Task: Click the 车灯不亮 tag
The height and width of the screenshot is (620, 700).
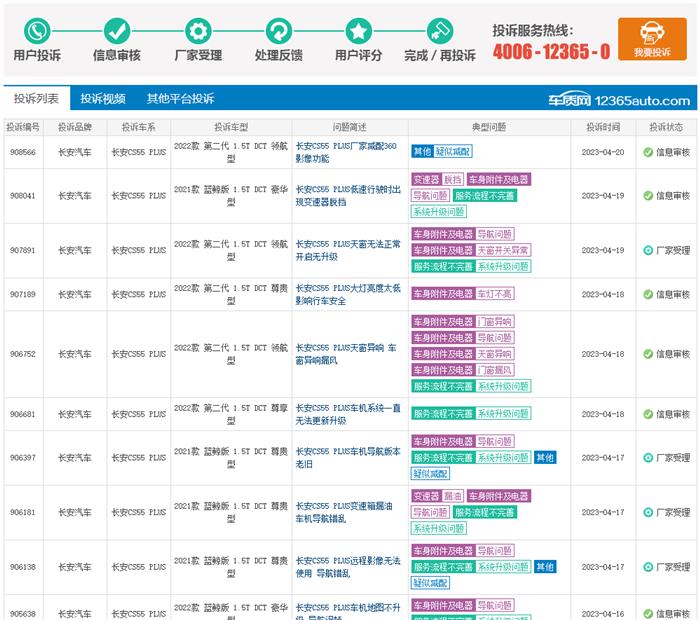Action: [495, 294]
